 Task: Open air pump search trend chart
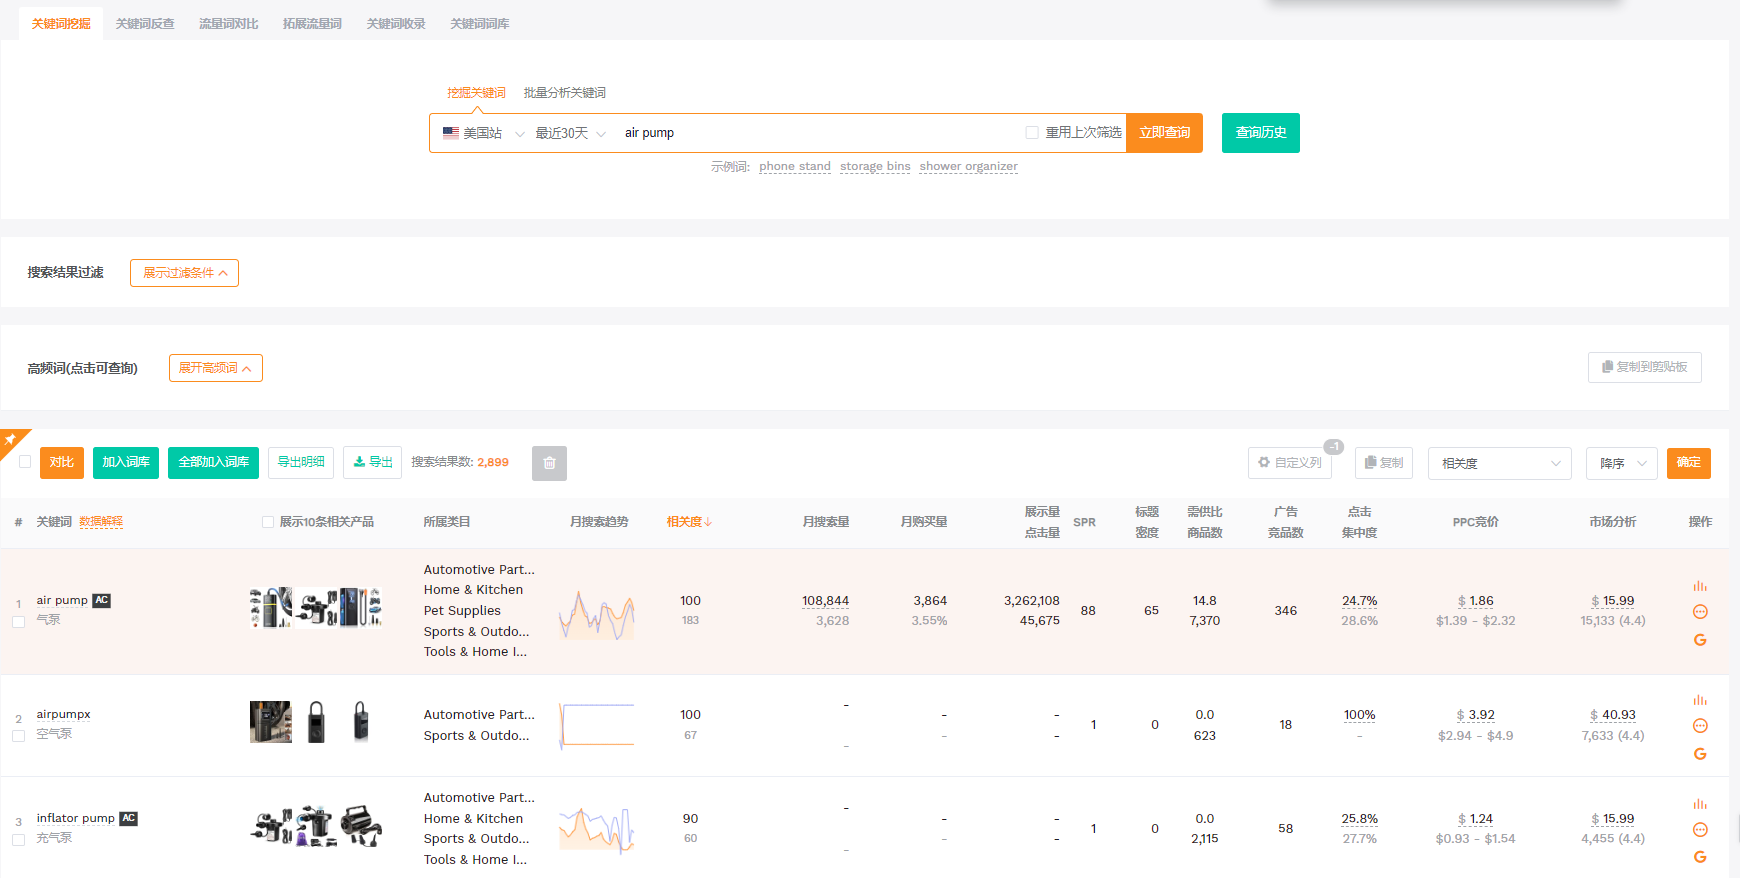[x=597, y=614]
